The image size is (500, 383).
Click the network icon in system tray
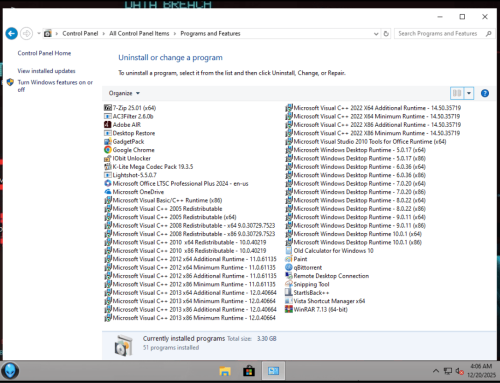448,371
